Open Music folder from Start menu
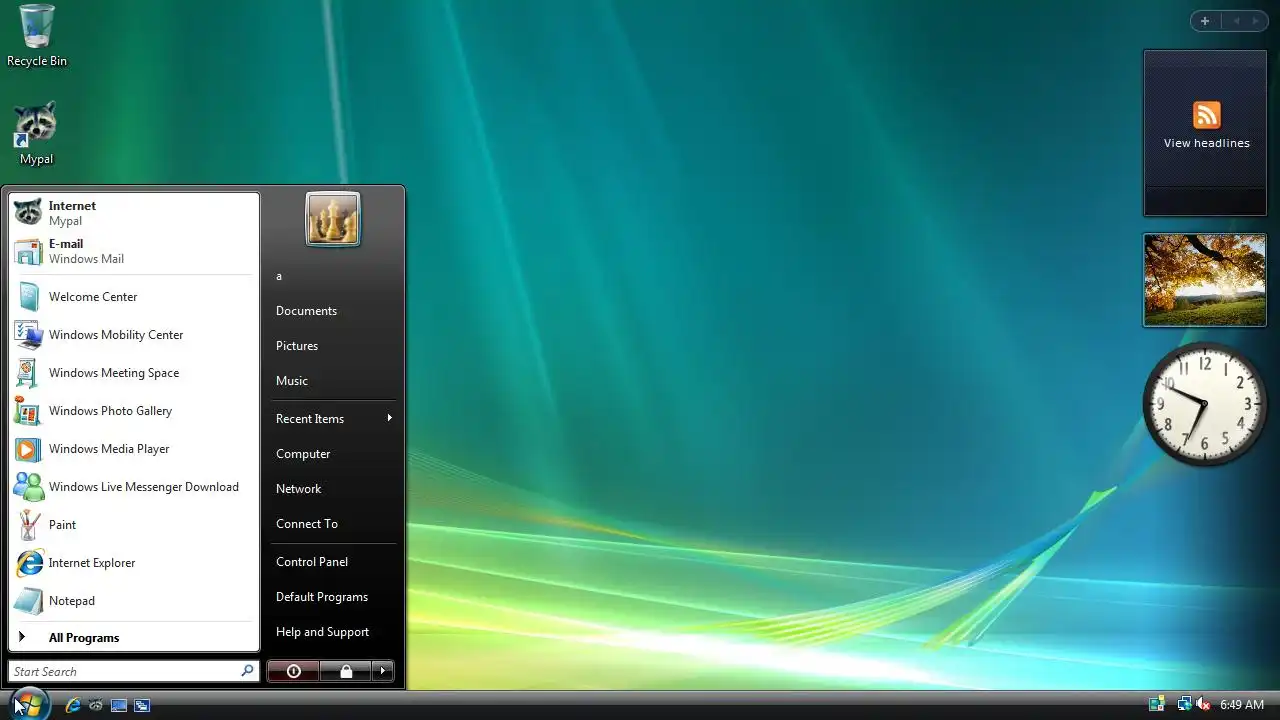Screen dimensions: 1280x720 pyautogui.click(x=333, y=381)
